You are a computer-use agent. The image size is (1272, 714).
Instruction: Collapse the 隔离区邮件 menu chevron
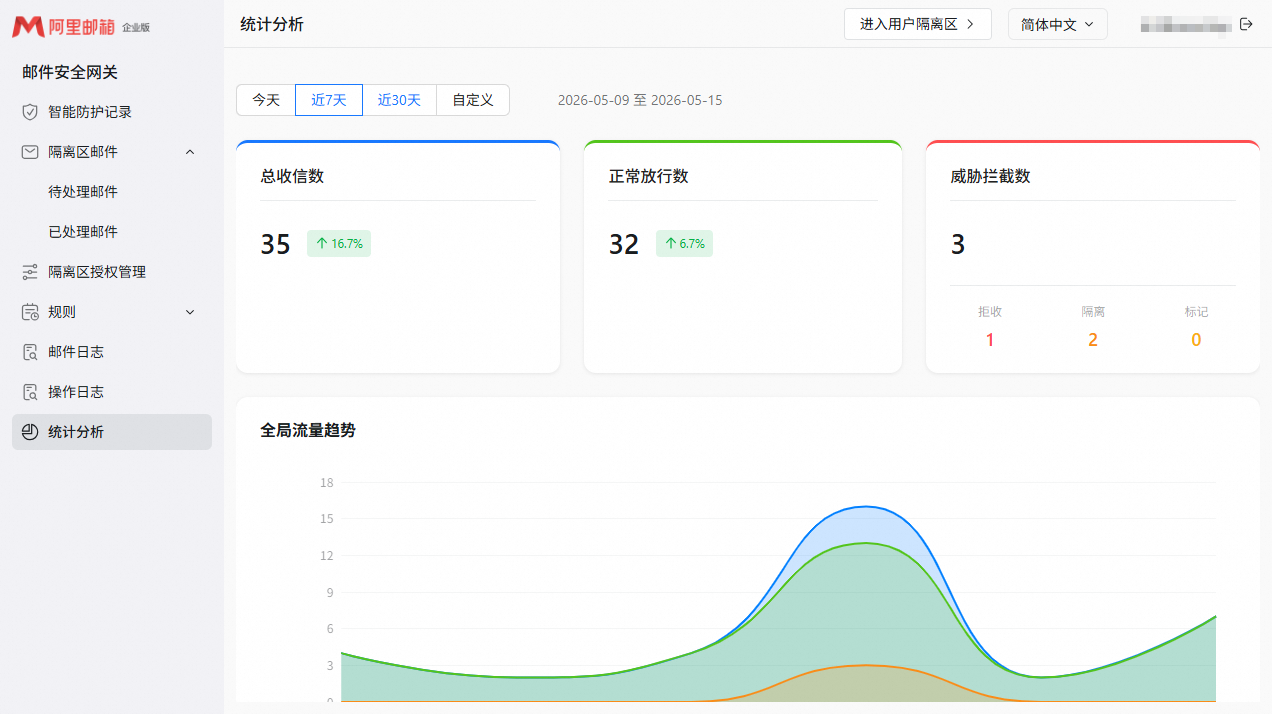point(190,152)
